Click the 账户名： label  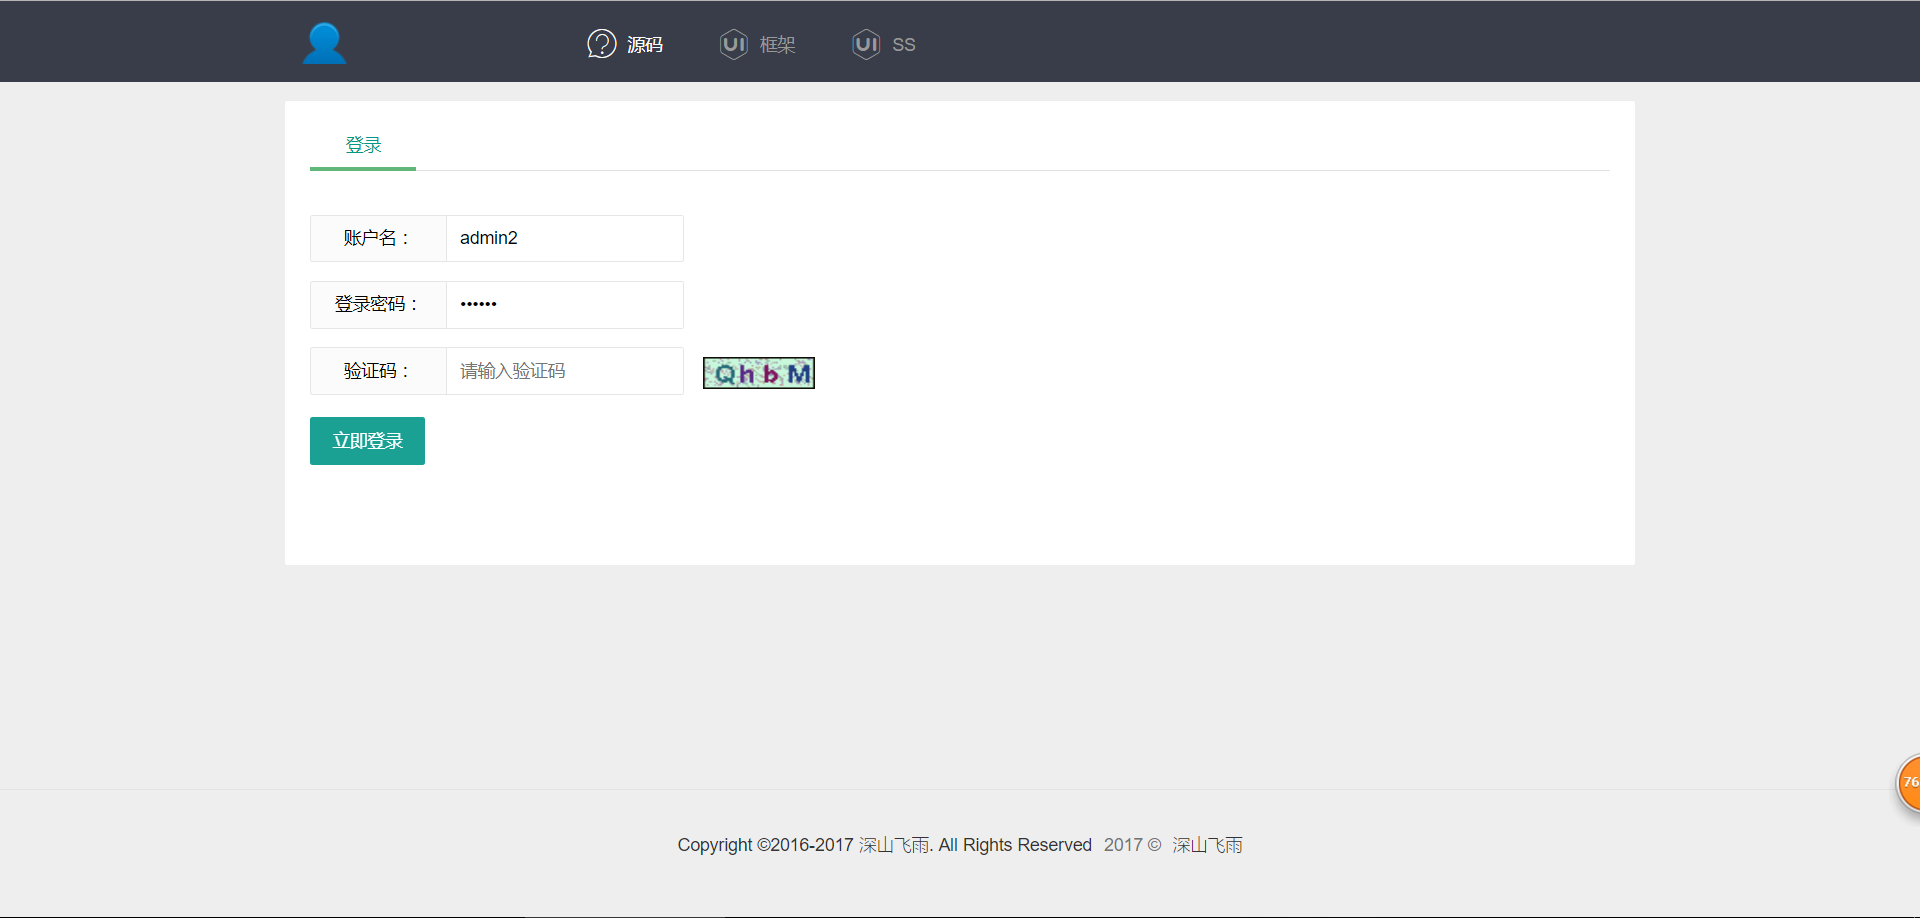tap(377, 238)
